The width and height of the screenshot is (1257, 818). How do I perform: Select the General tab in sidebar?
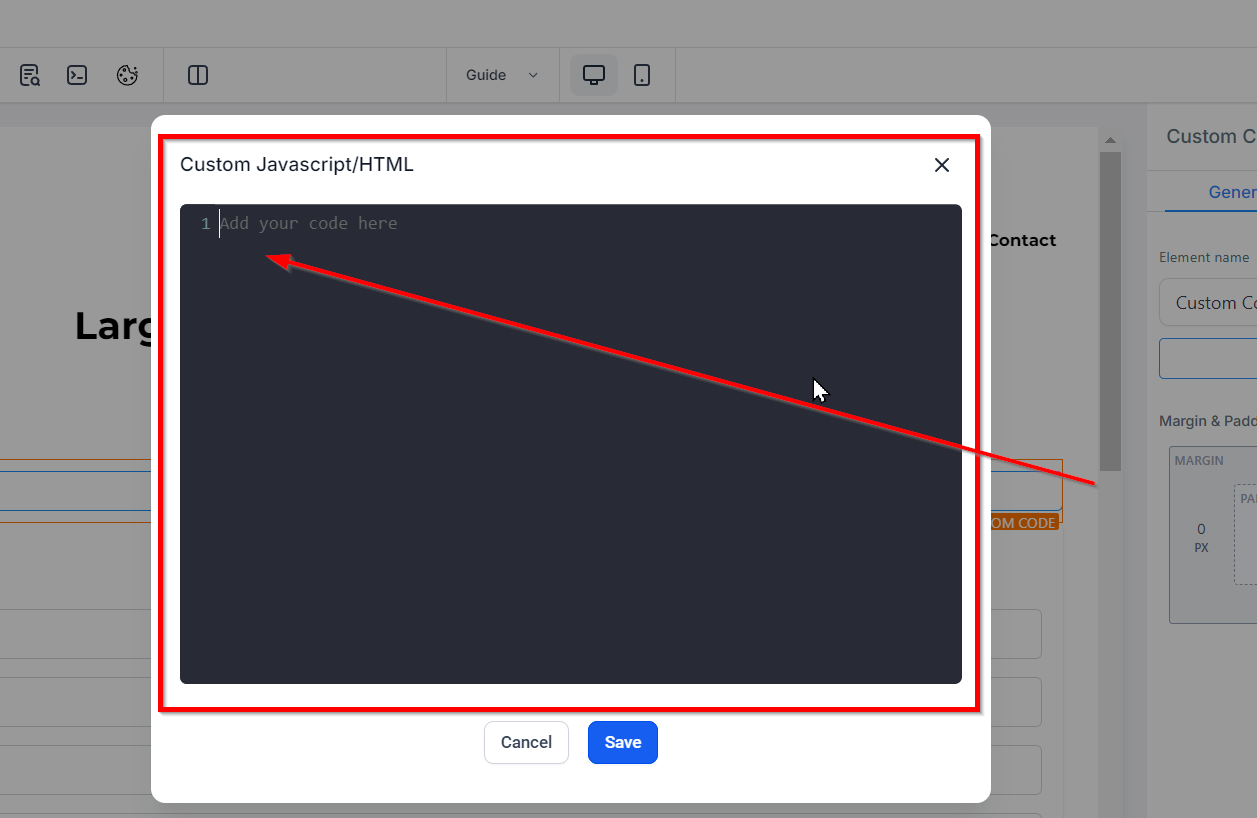coord(1231,192)
